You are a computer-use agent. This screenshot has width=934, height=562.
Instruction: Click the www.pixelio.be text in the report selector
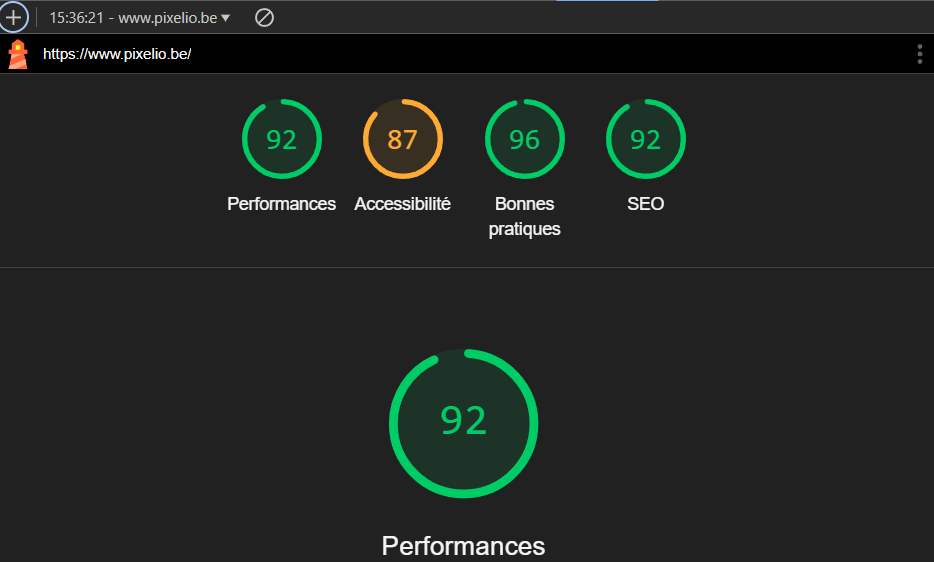click(167, 18)
